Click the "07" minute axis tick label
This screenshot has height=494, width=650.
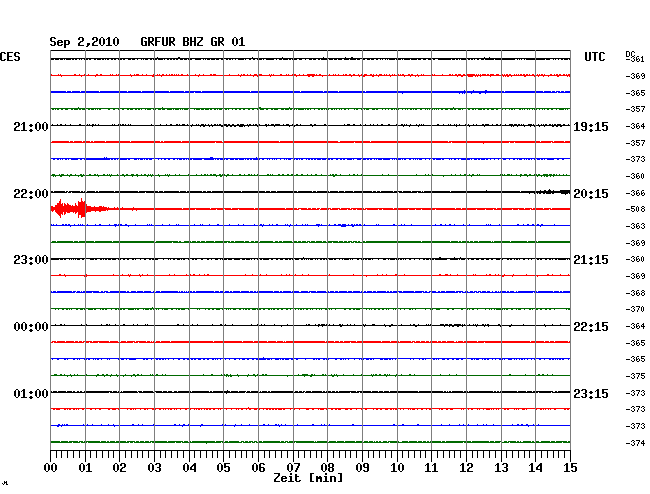[x=293, y=468]
